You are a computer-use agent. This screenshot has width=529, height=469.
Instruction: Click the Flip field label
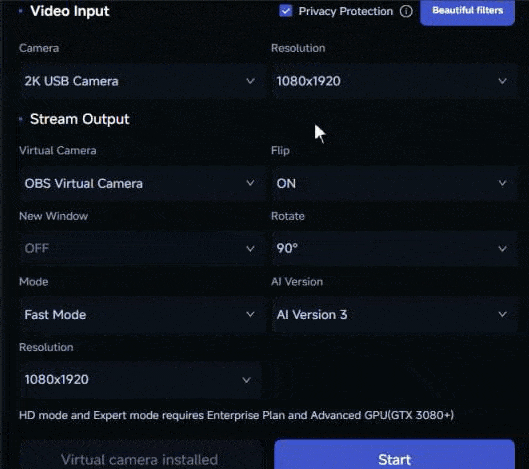pos(280,150)
